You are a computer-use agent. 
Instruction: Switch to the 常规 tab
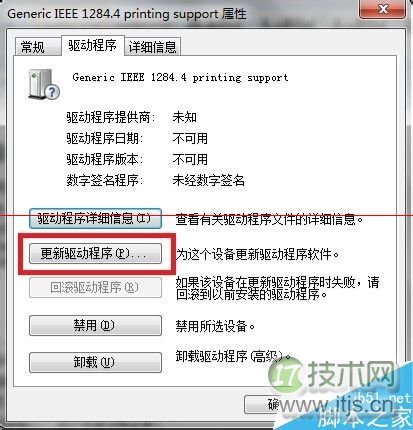[x=33, y=47]
